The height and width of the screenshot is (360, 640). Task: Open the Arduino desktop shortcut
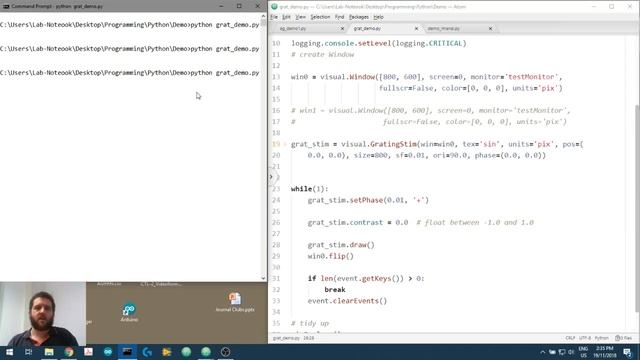(x=129, y=313)
